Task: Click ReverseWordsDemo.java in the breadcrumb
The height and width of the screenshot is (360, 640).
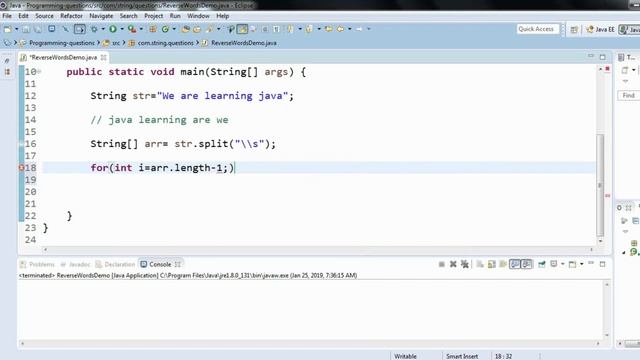Action: click(x=244, y=43)
